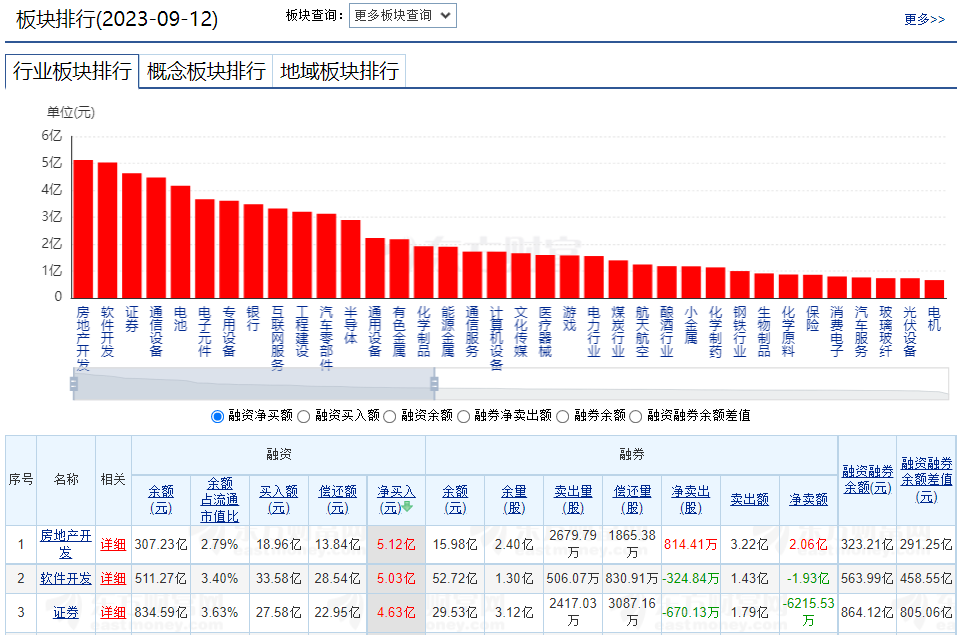The width and height of the screenshot is (966, 635).
Task: Click the left handle of the chart range slider
Action: [x=74, y=384]
